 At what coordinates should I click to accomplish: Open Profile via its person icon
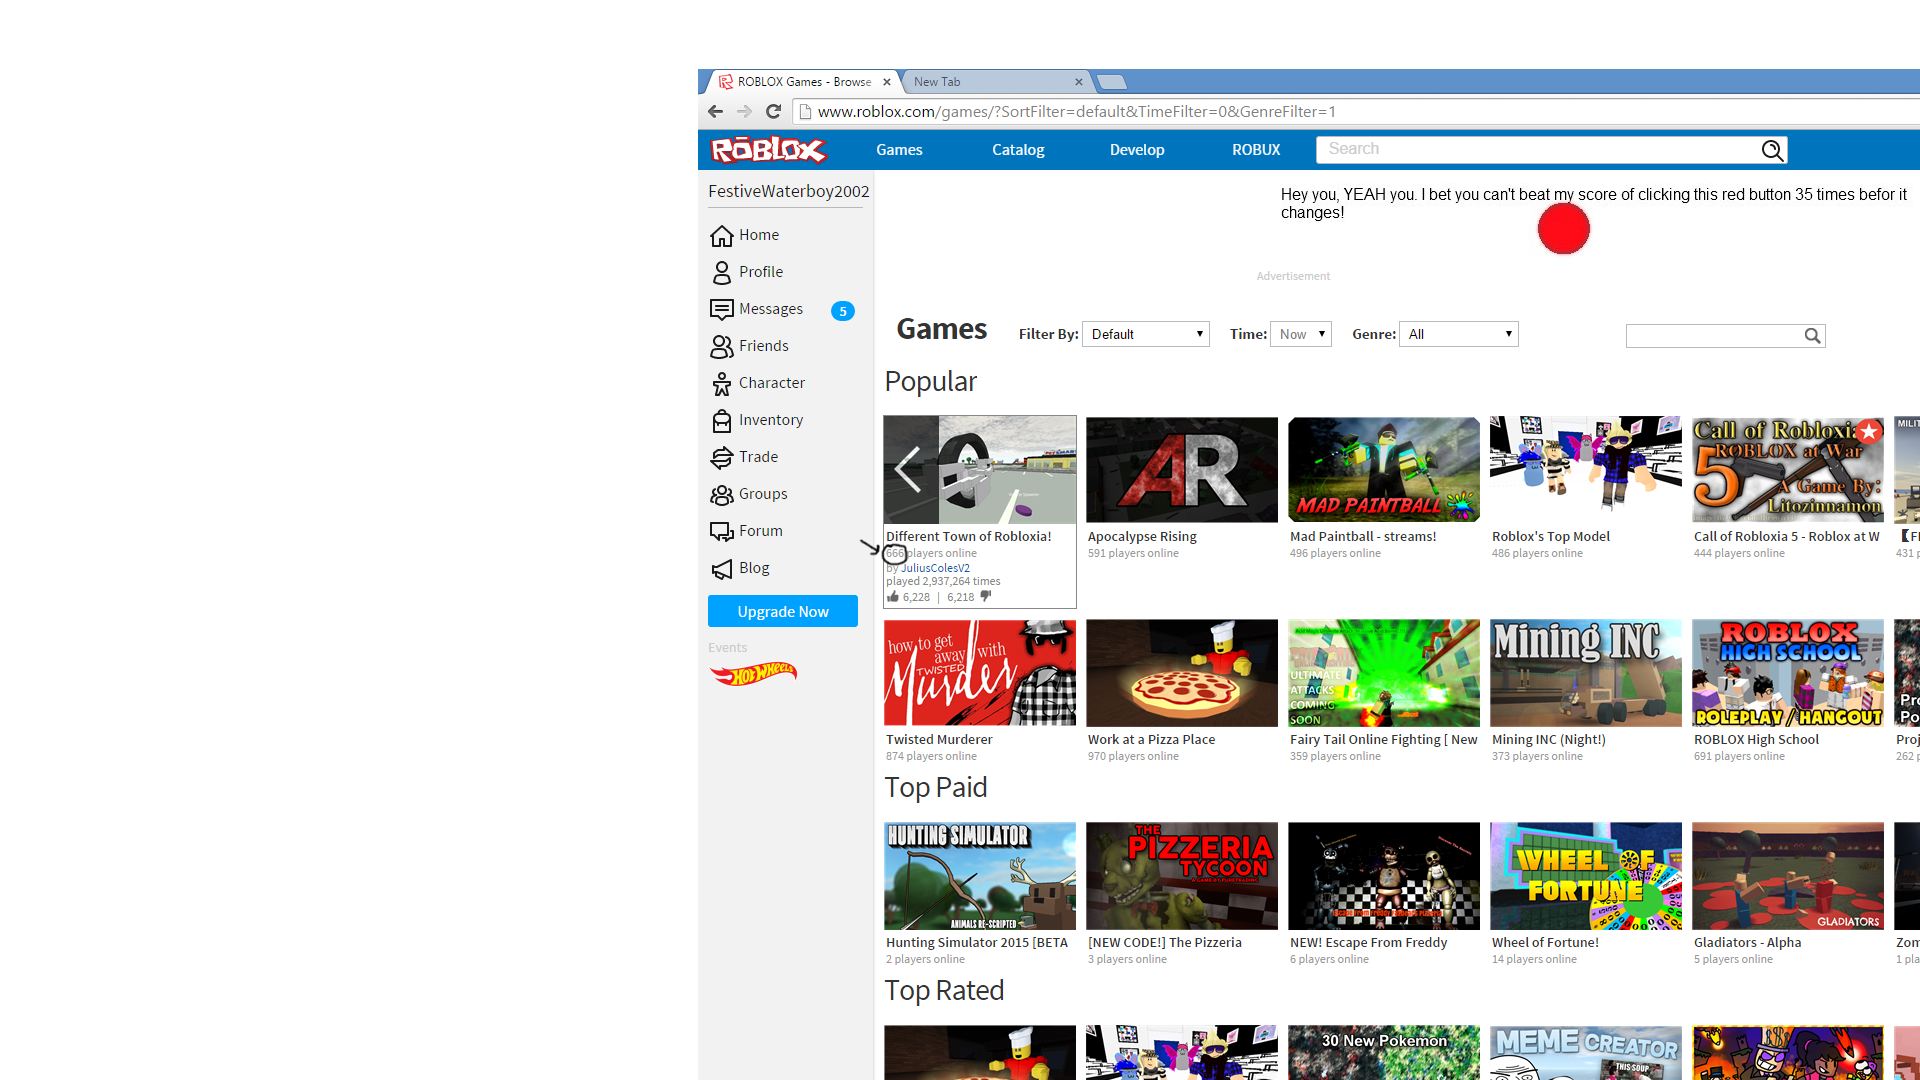pos(721,272)
